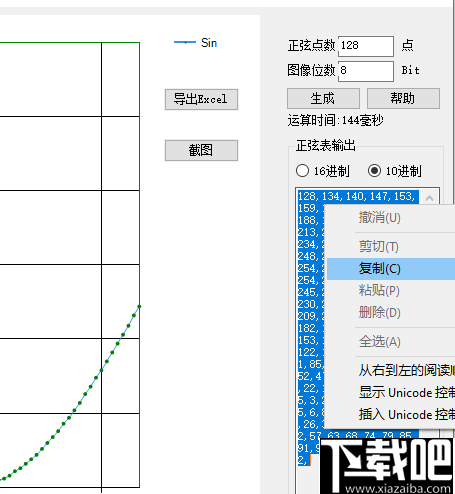
Task: Click the Sin legend entry
Action: 196,43
